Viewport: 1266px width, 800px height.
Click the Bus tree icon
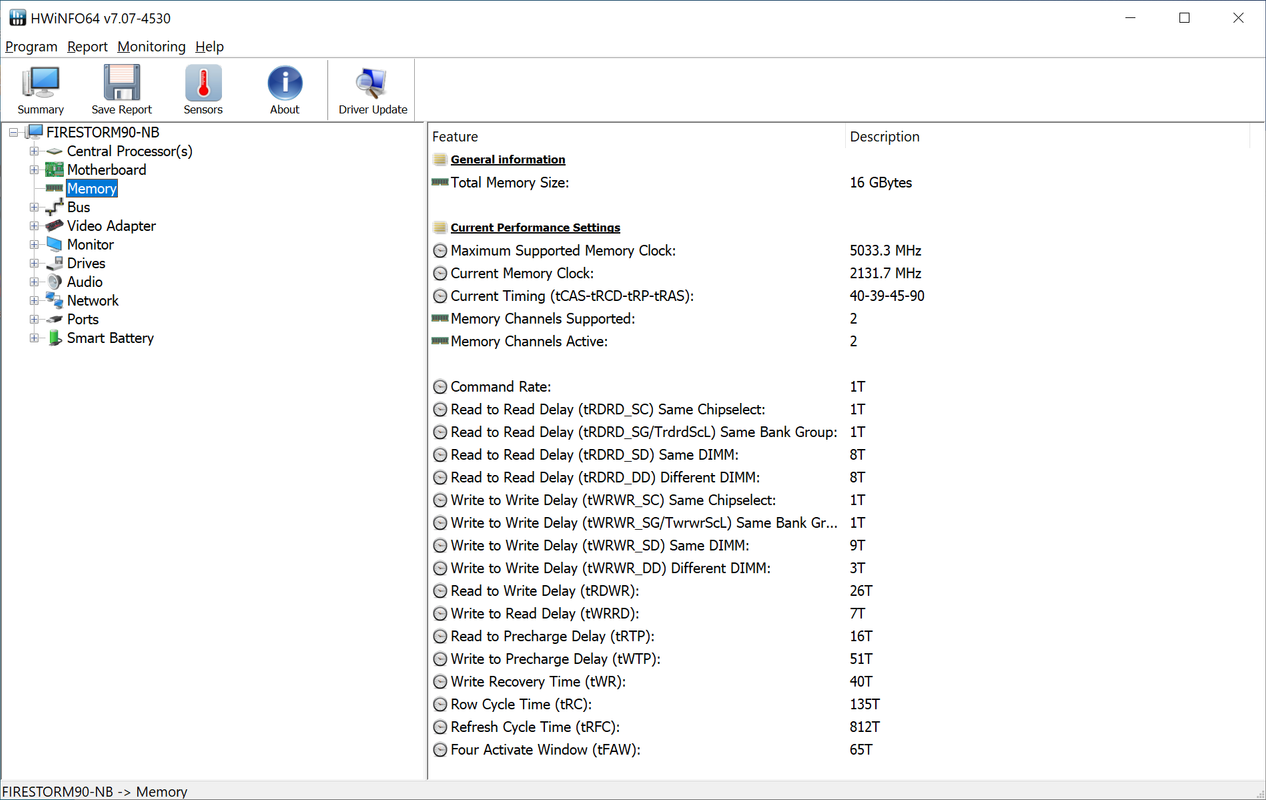pyautogui.click(x=54, y=207)
